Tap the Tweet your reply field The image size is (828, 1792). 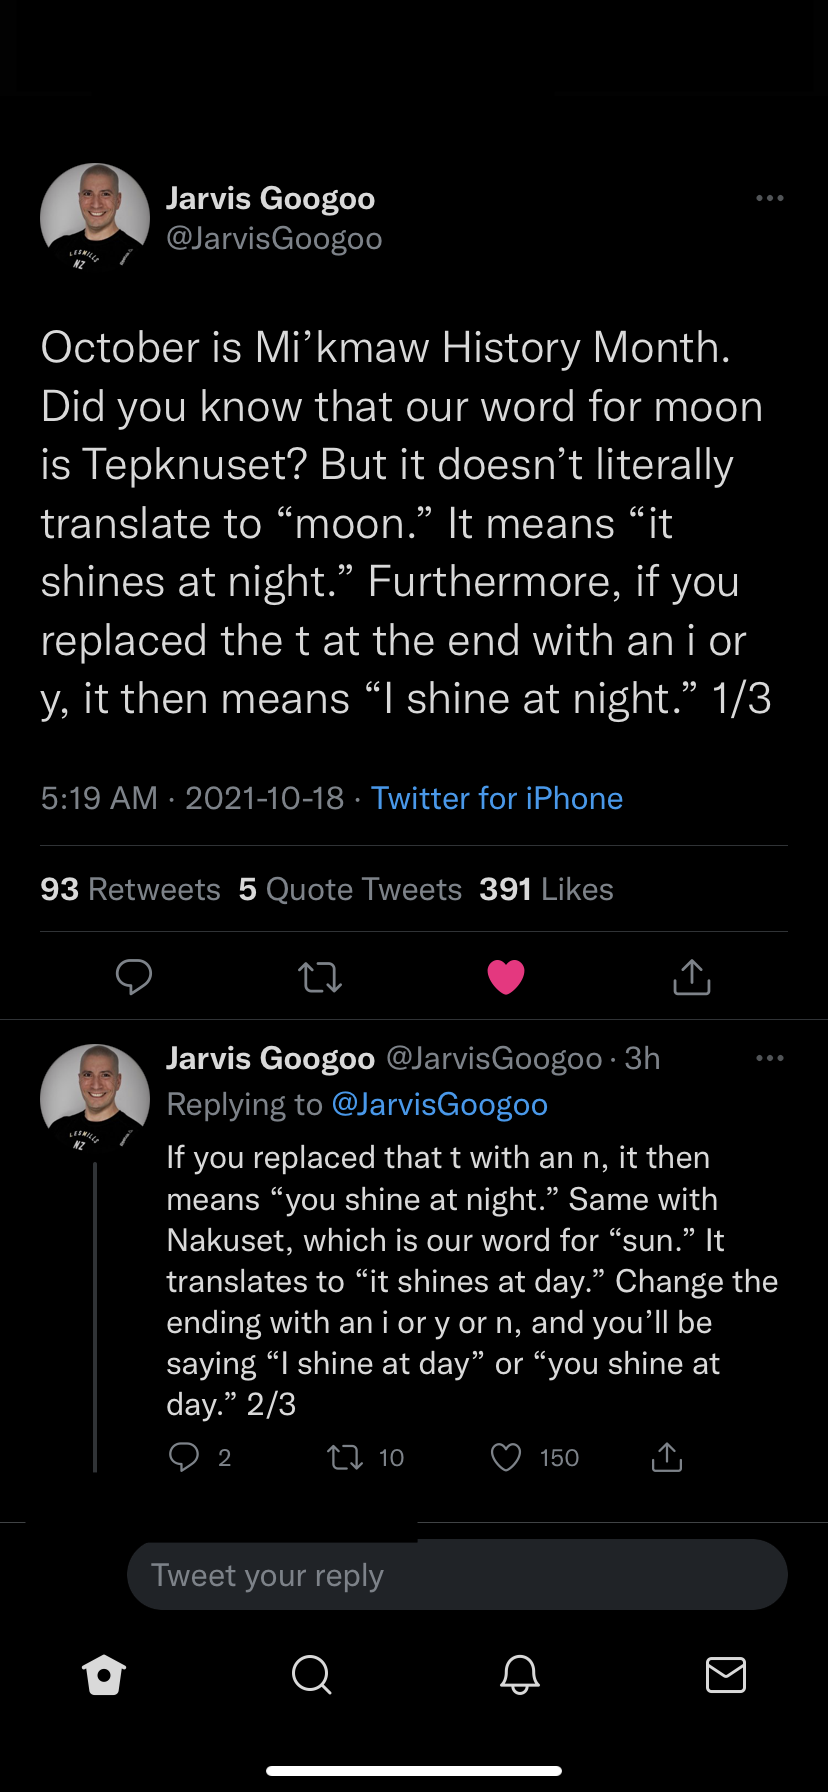click(457, 1575)
